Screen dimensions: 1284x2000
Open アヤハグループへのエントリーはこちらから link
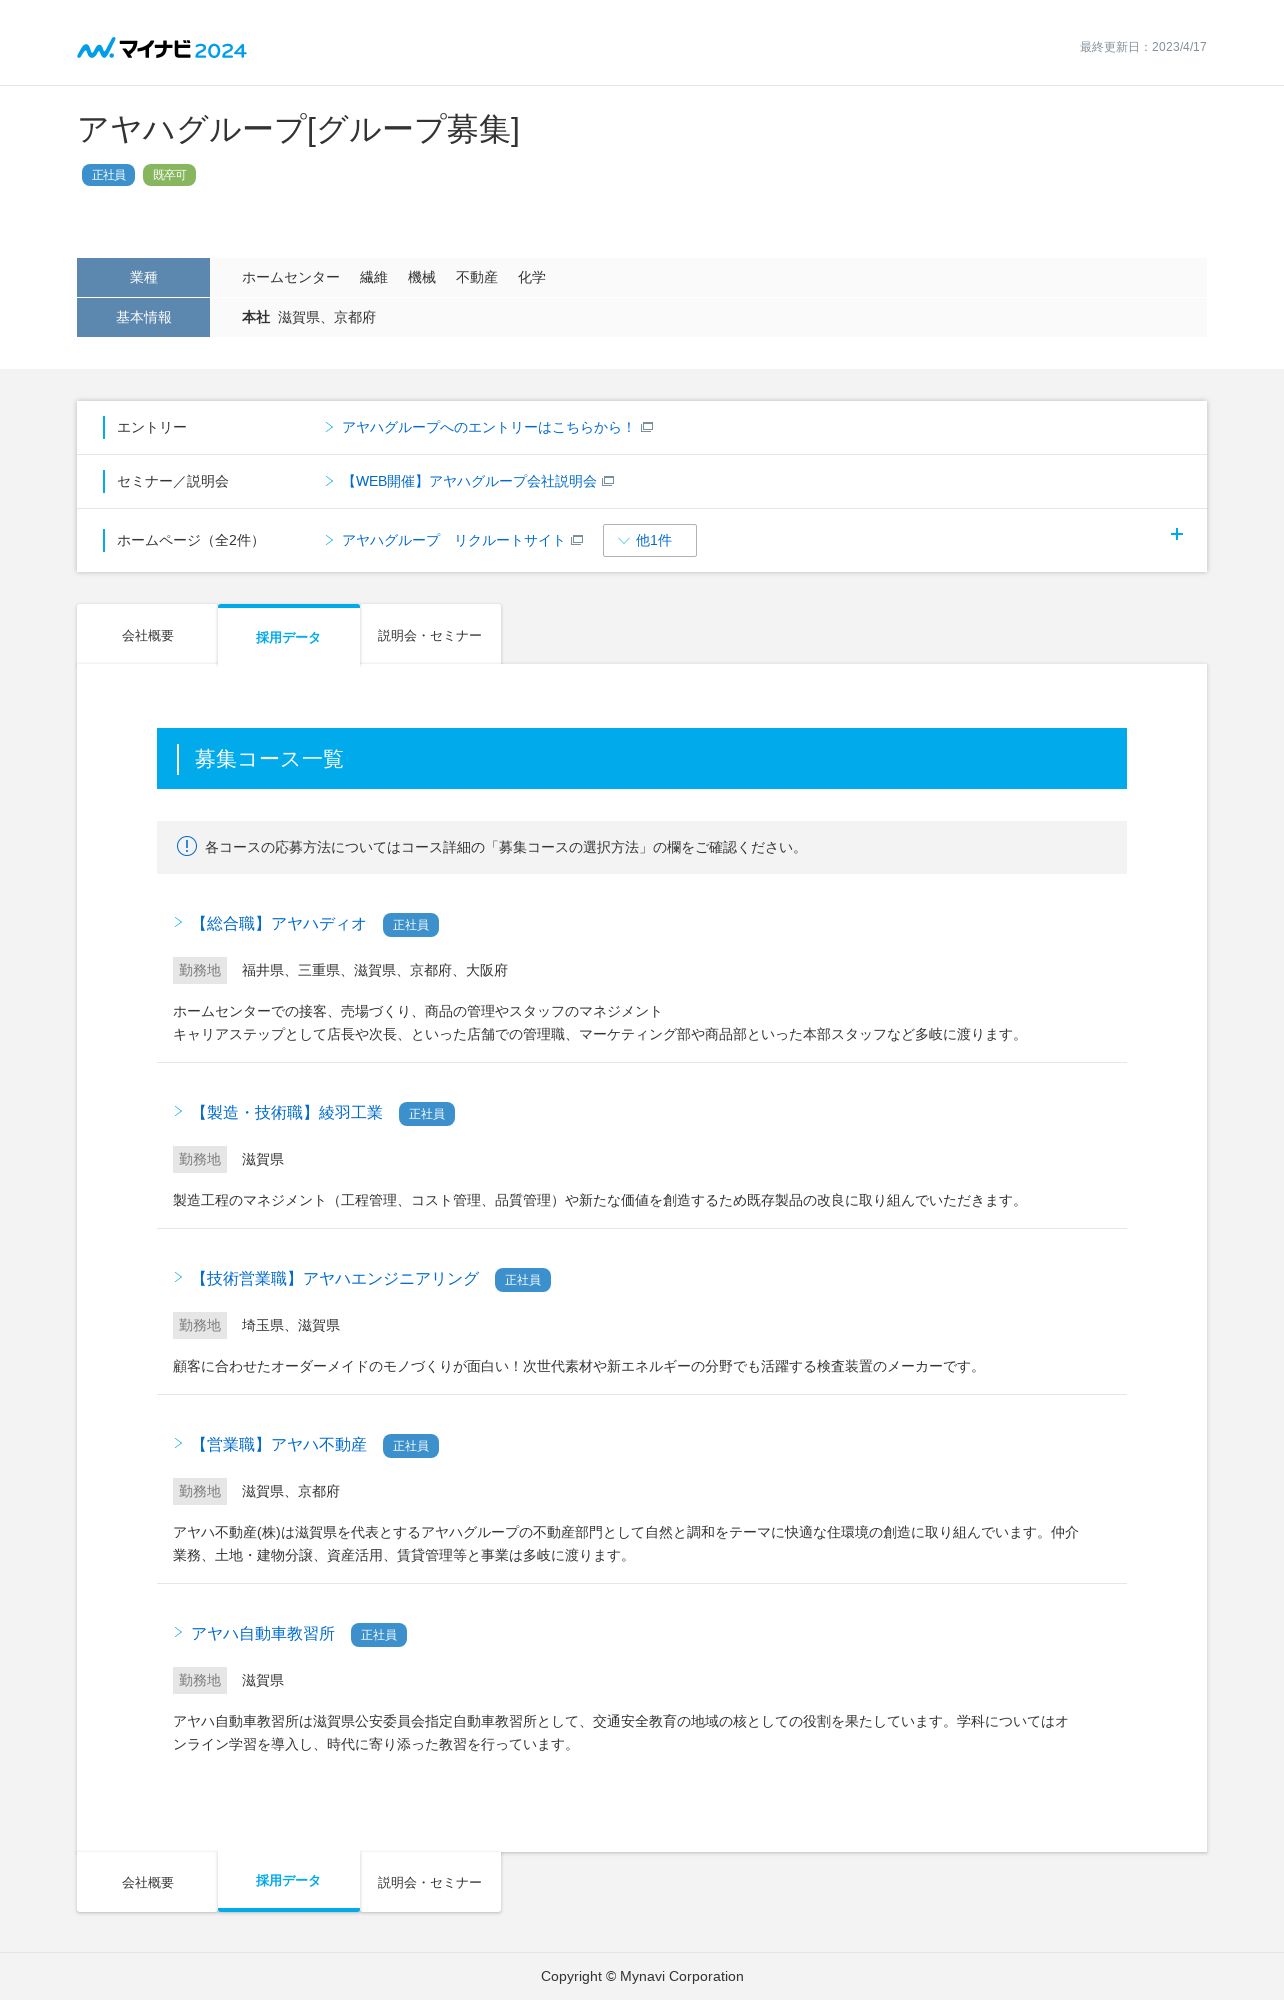[x=488, y=427]
